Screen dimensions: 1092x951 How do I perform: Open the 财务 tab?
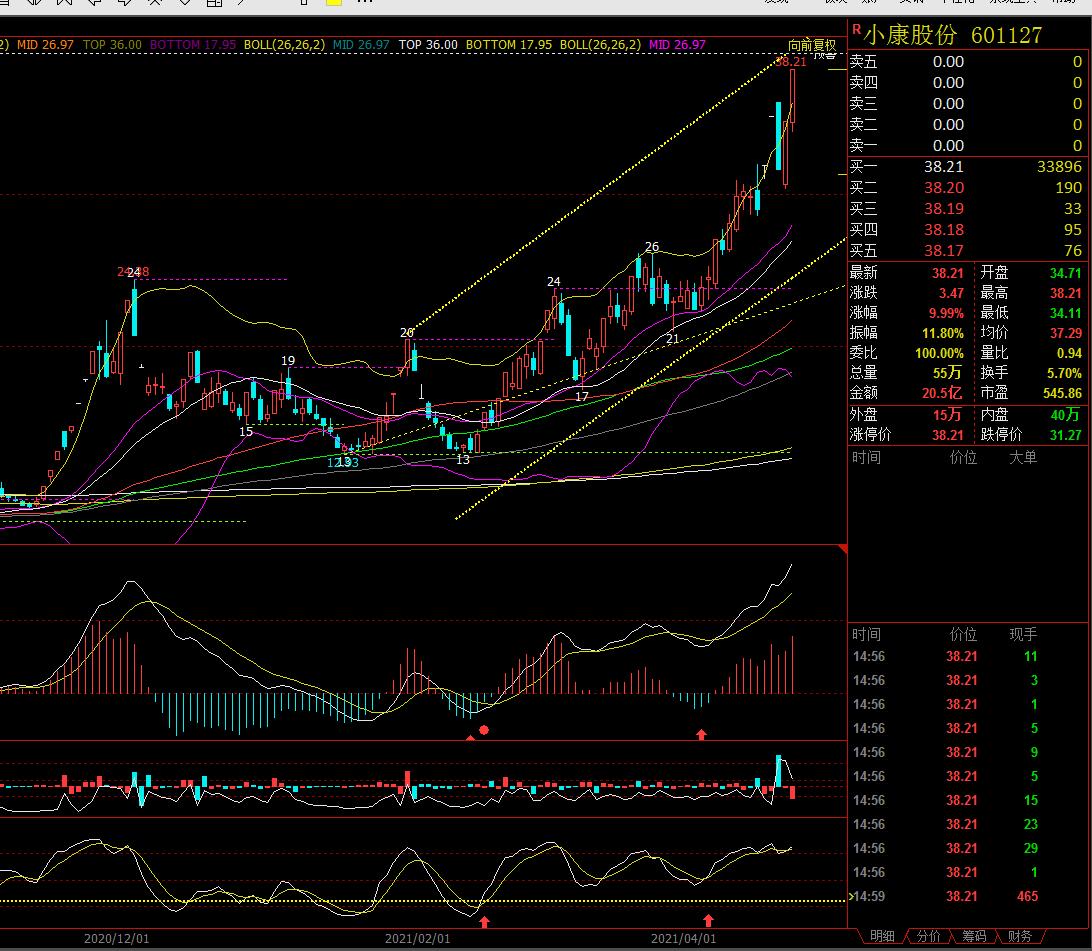click(x=1020, y=936)
